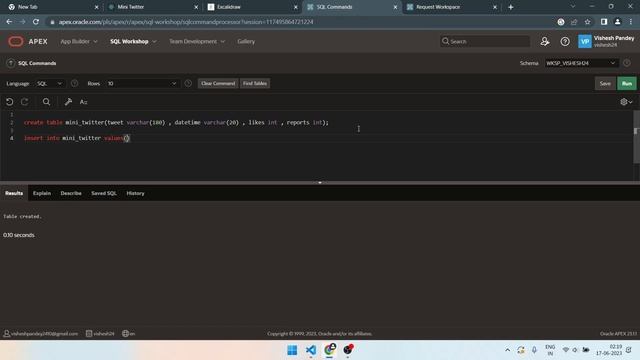Click the splitter handle between editor and results

point(320,182)
